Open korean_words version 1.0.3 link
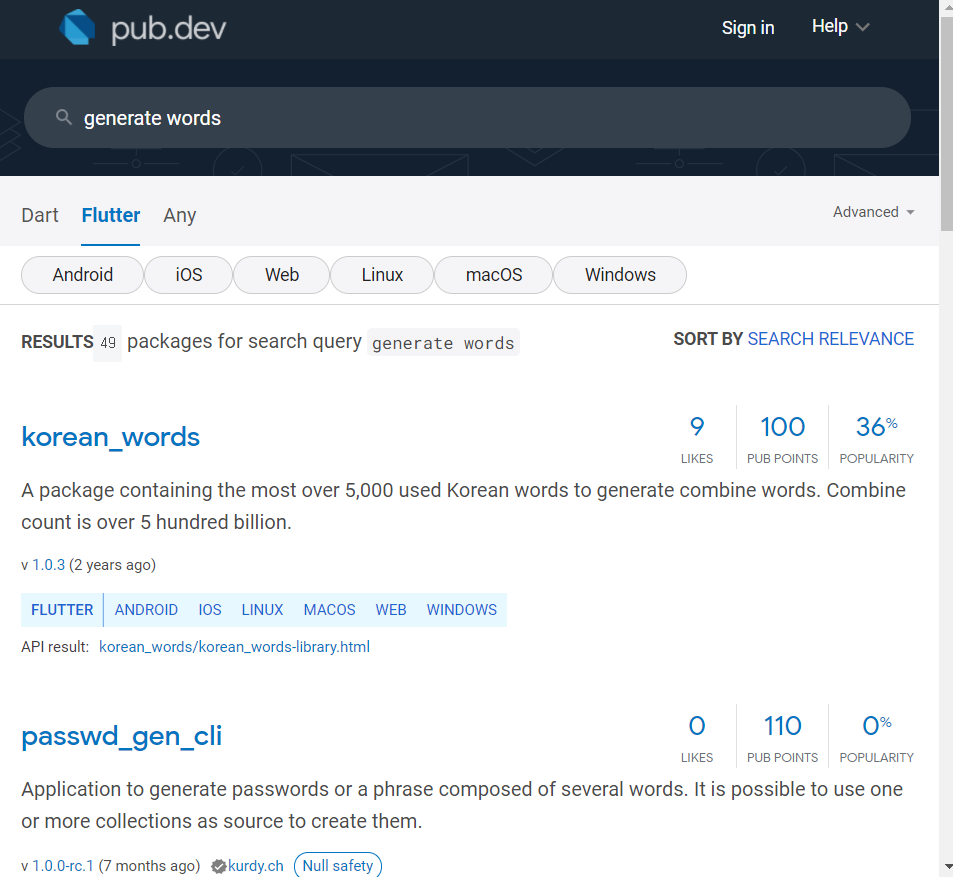The height and width of the screenshot is (877, 953). pyautogui.click(x=49, y=565)
